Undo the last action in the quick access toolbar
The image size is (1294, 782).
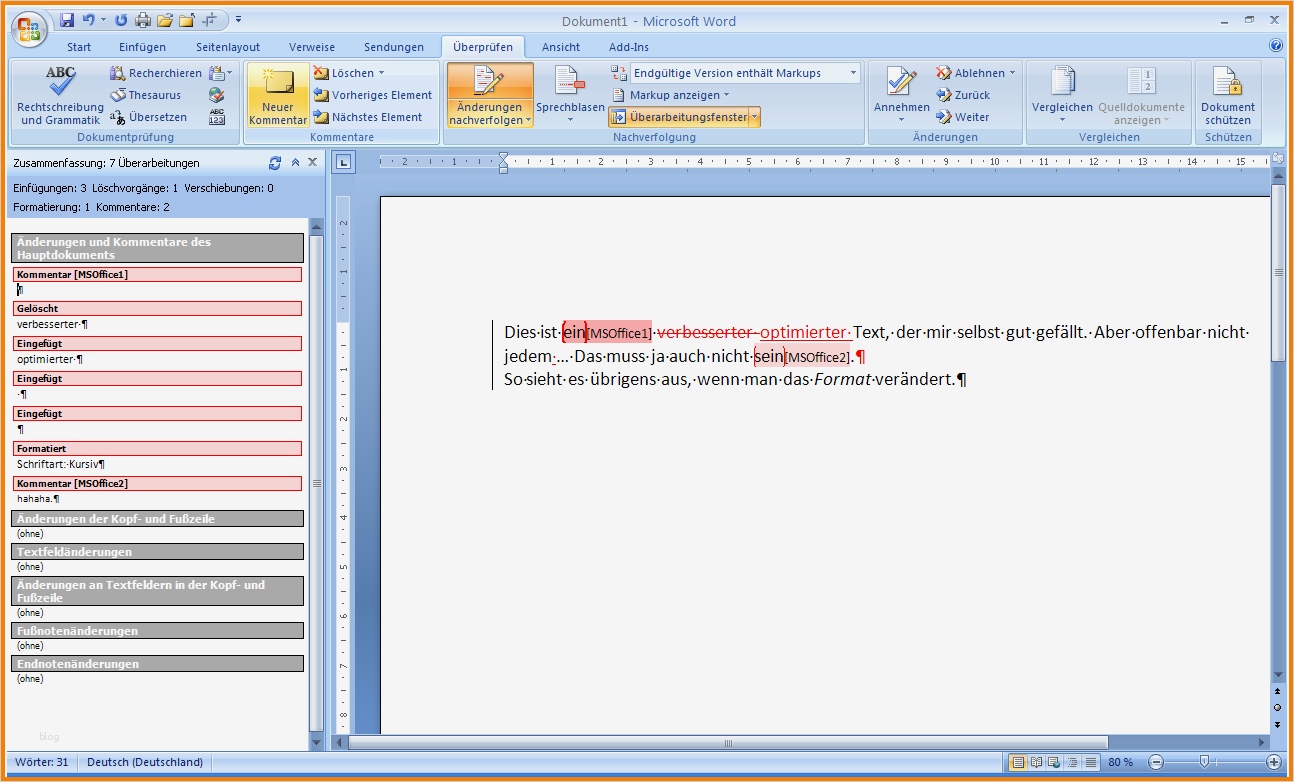click(89, 20)
